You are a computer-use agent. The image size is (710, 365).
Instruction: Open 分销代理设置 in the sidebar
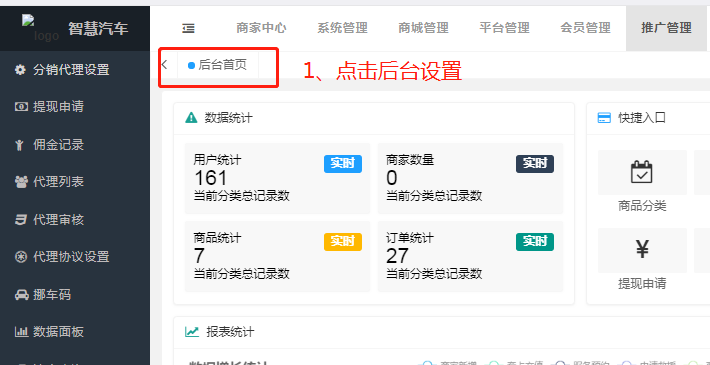[71, 70]
